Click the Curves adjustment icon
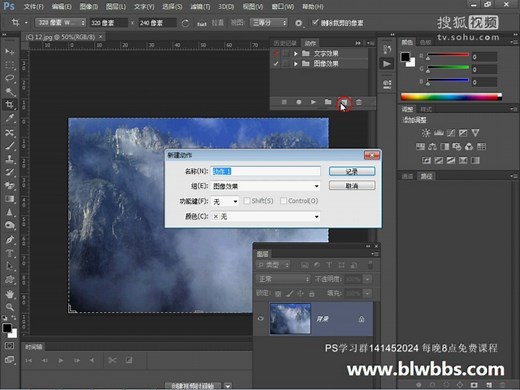This screenshot has width=520, height=390. point(451,133)
